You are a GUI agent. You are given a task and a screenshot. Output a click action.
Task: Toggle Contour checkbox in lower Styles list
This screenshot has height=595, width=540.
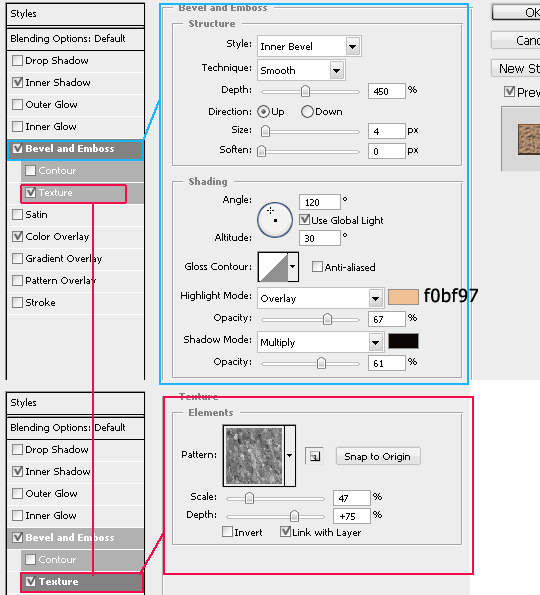tap(30, 560)
